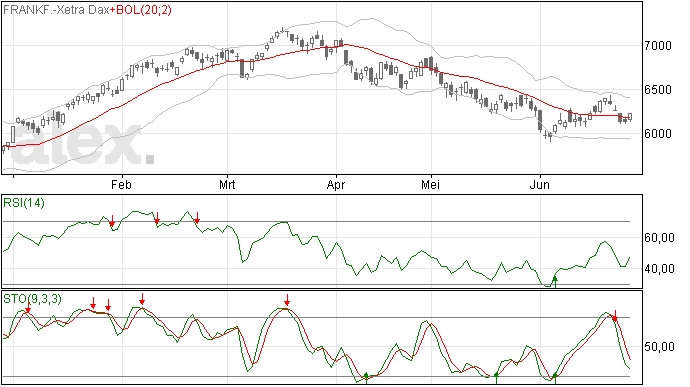Click the green buy arrow in RSI panel

coord(555,281)
